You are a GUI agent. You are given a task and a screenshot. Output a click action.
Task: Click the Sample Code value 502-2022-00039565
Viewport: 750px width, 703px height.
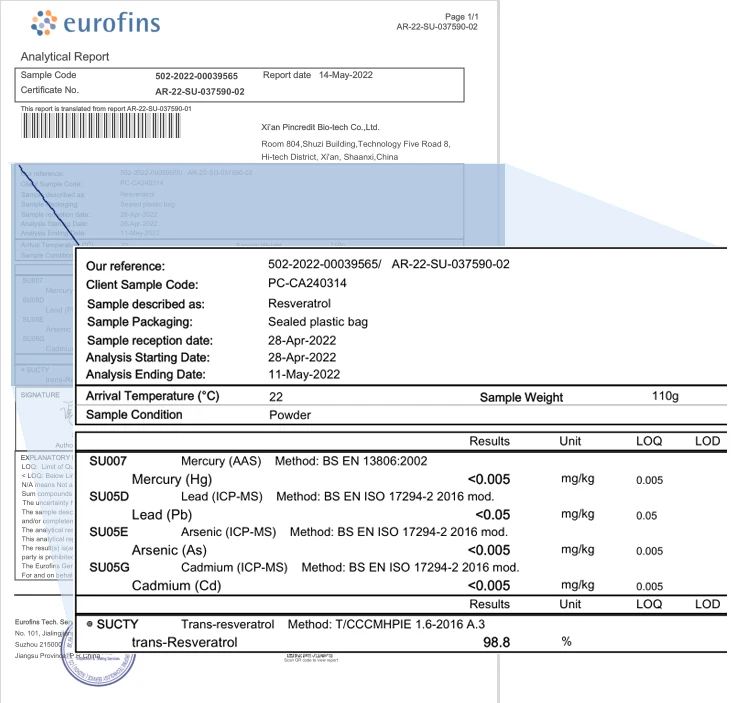coord(196,76)
